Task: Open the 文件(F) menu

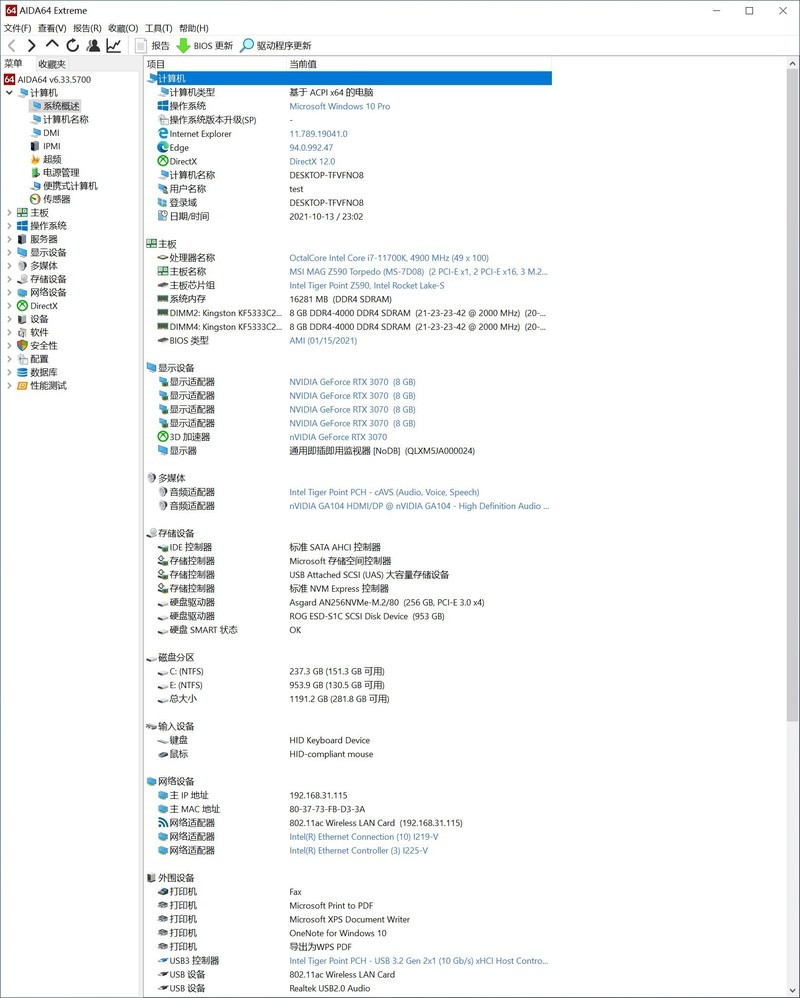Action: pyautogui.click(x=17, y=28)
